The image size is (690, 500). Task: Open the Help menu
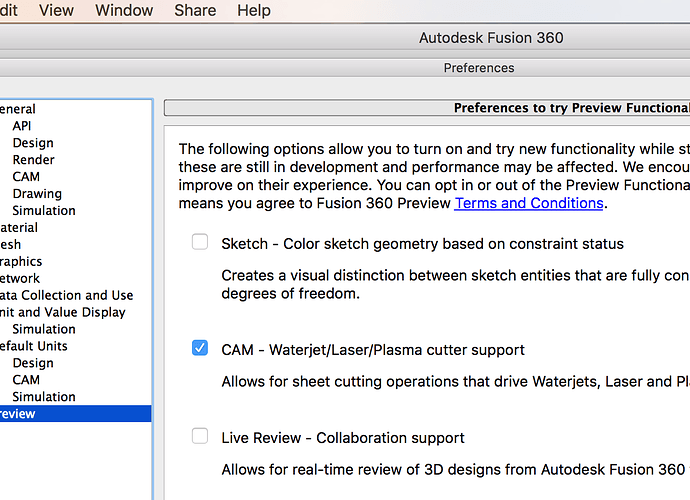(254, 10)
